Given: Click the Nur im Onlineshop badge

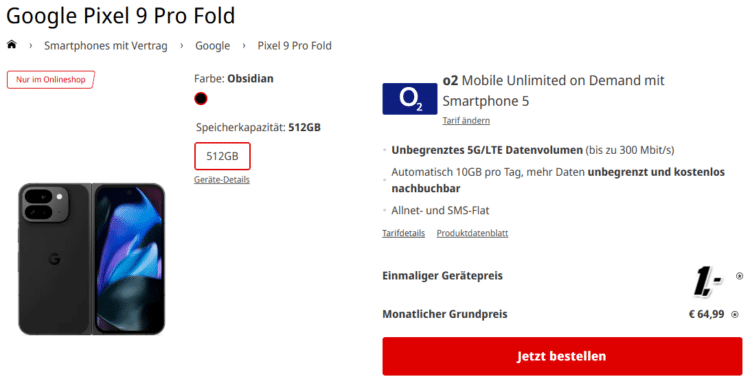Looking at the screenshot, I should point(51,79).
